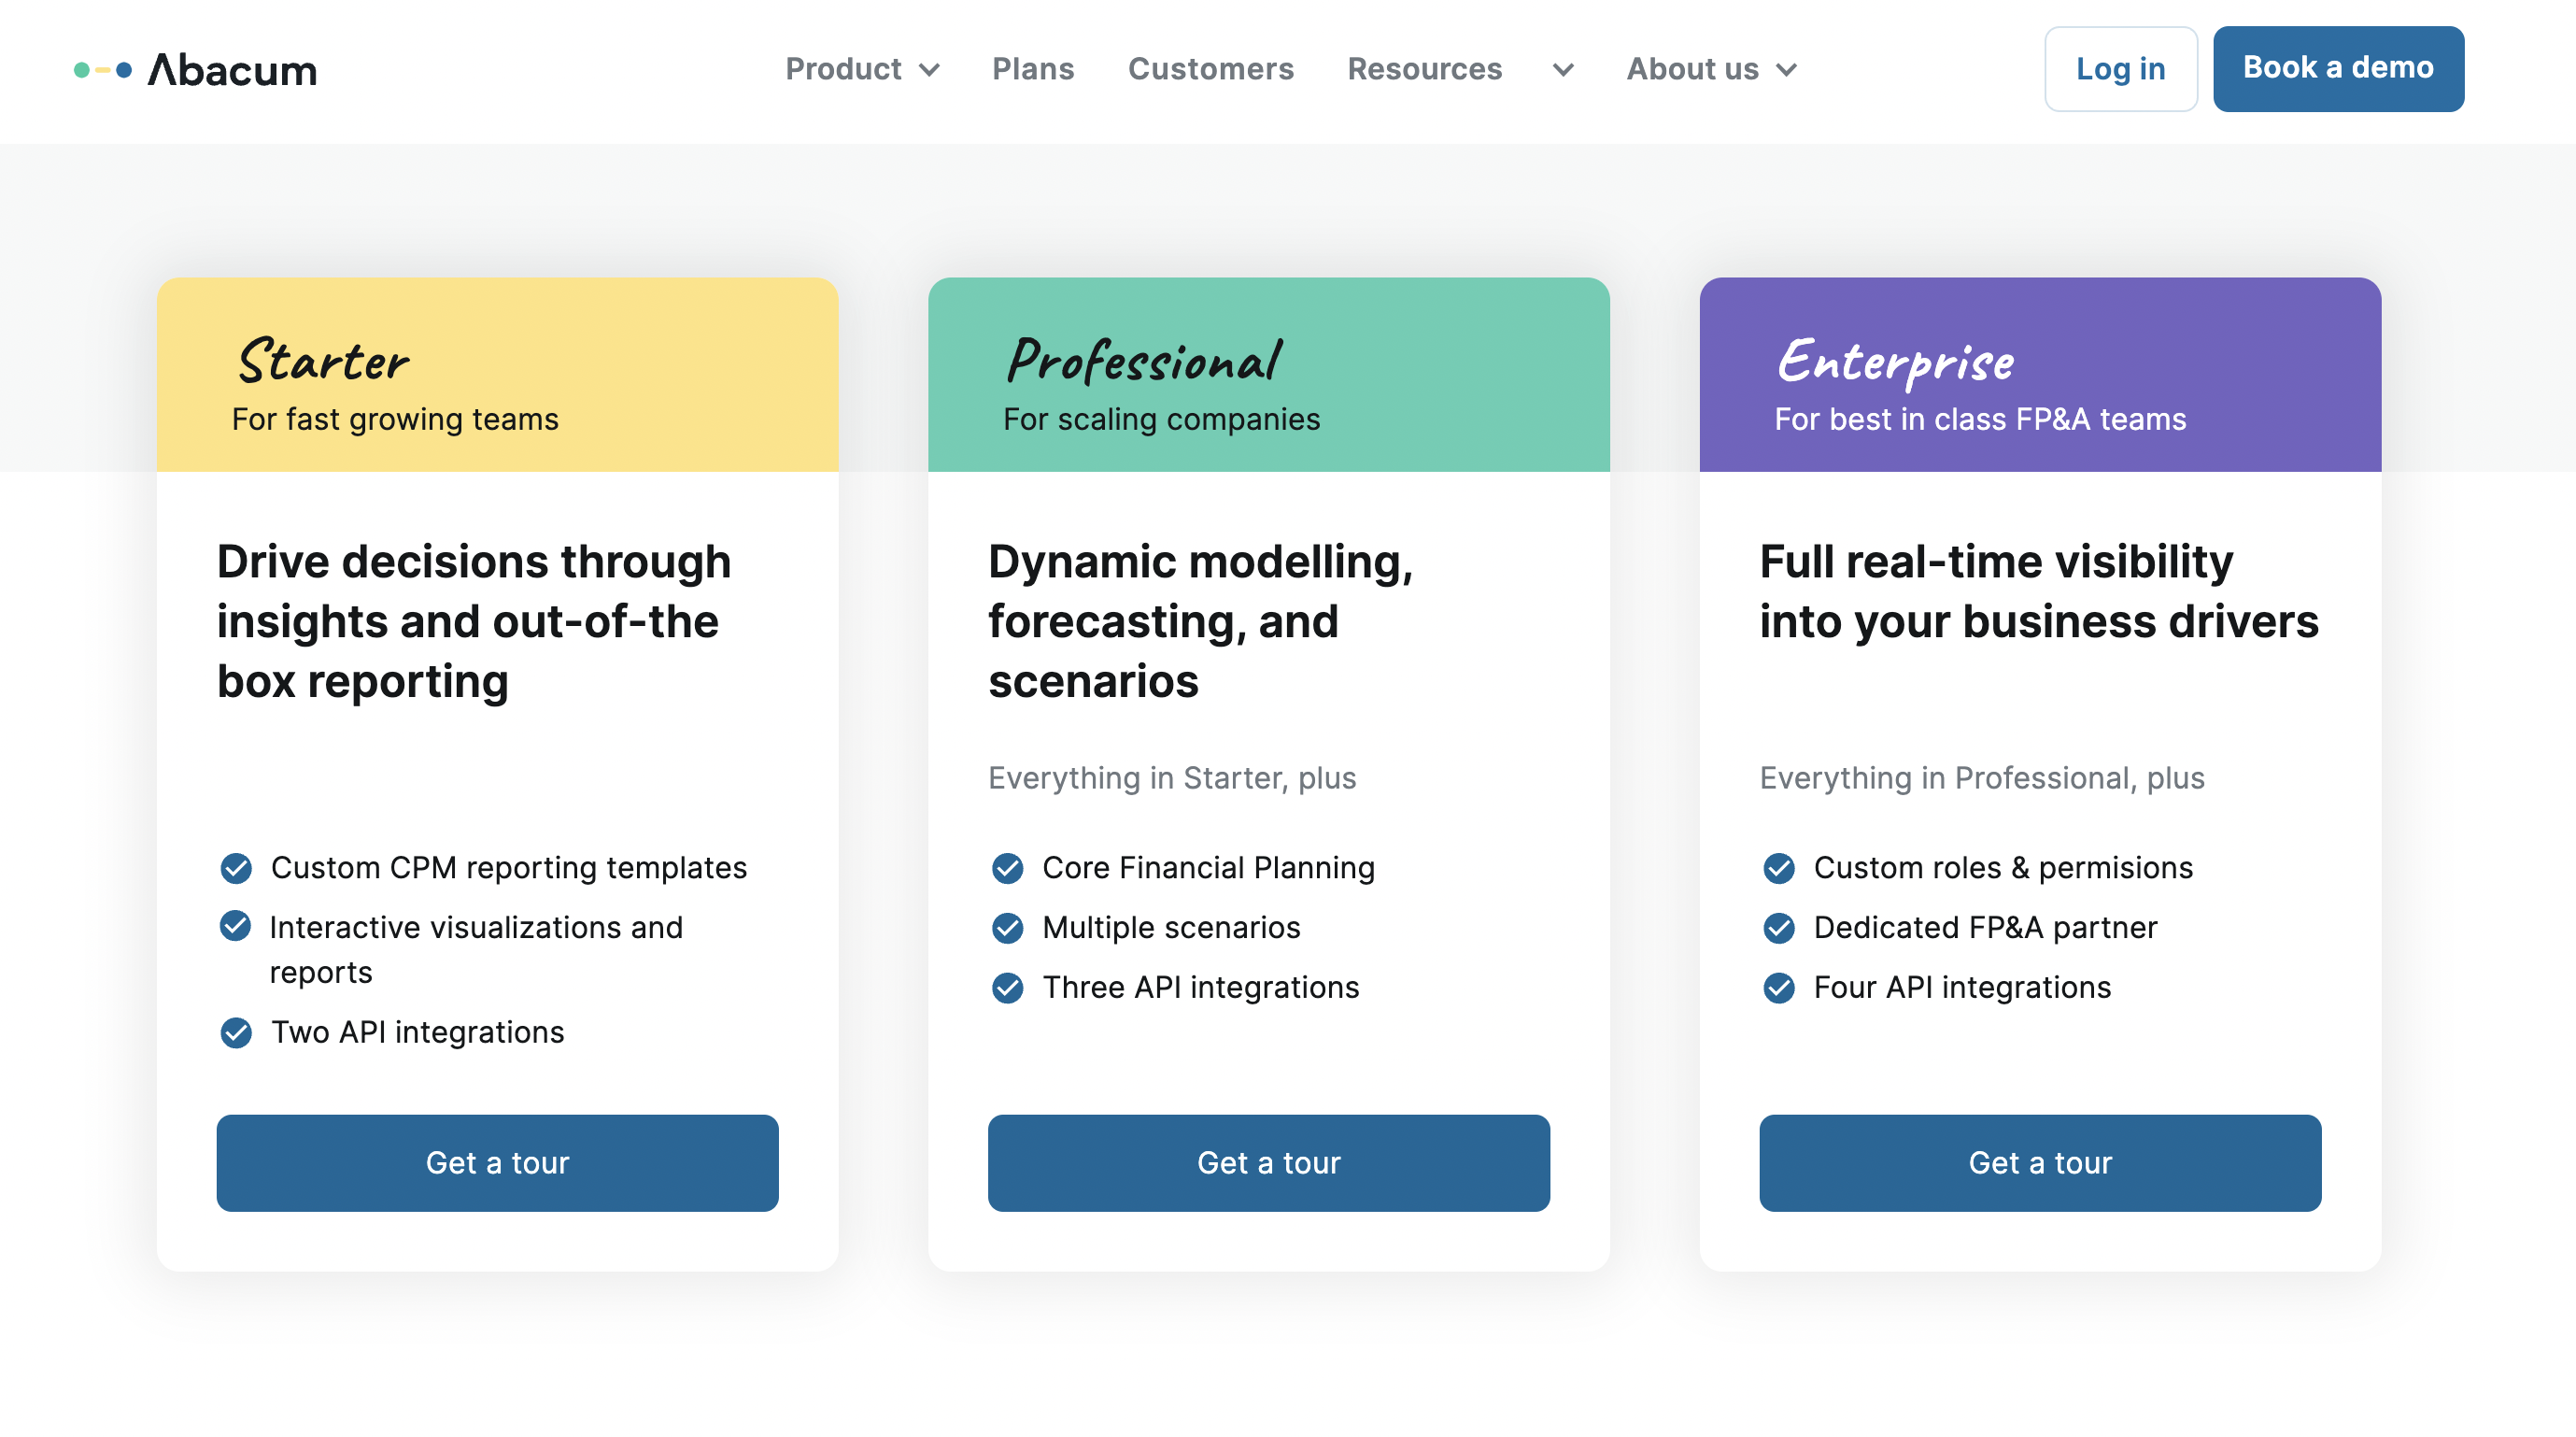The height and width of the screenshot is (1437, 2576).
Task: Open the Resources dropdown chevron
Action: coord(1563,70)
